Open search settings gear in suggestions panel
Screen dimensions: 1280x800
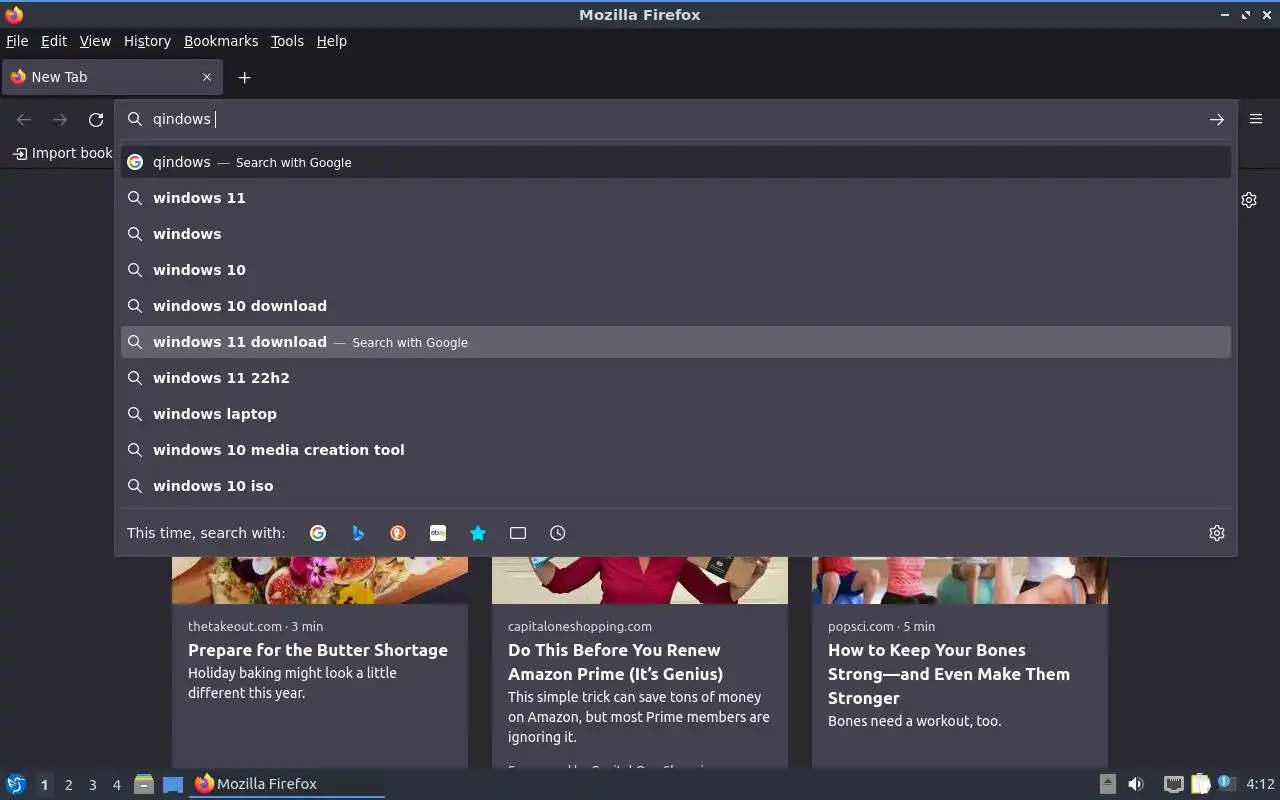tap(1217, 533)
